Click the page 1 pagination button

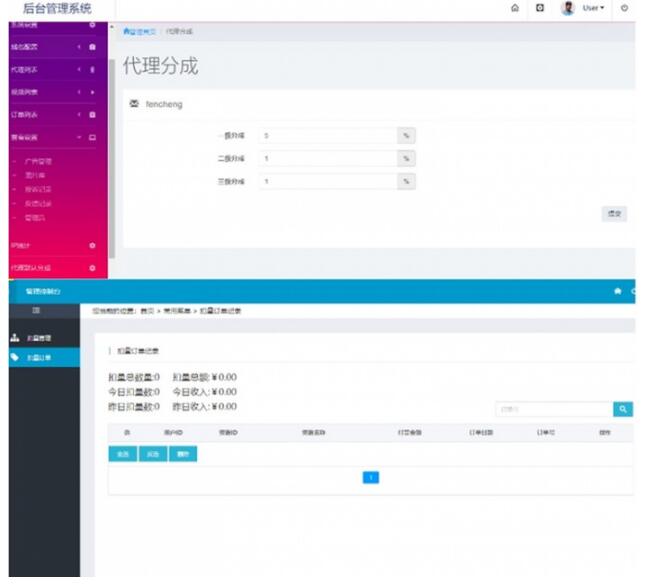tap(370, 478)
